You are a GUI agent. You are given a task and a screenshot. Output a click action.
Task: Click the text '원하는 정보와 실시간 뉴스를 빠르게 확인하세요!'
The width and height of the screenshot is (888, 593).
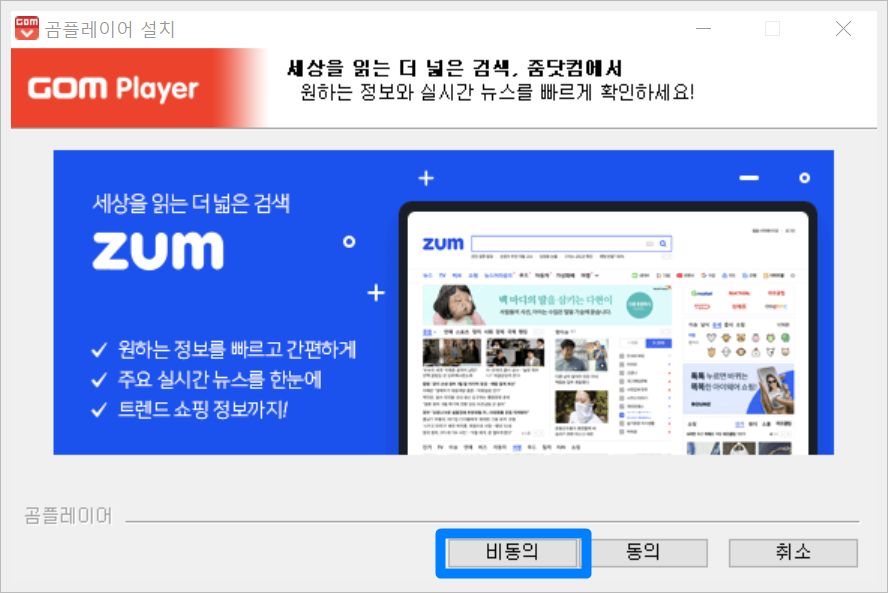[x=497, y=92]
